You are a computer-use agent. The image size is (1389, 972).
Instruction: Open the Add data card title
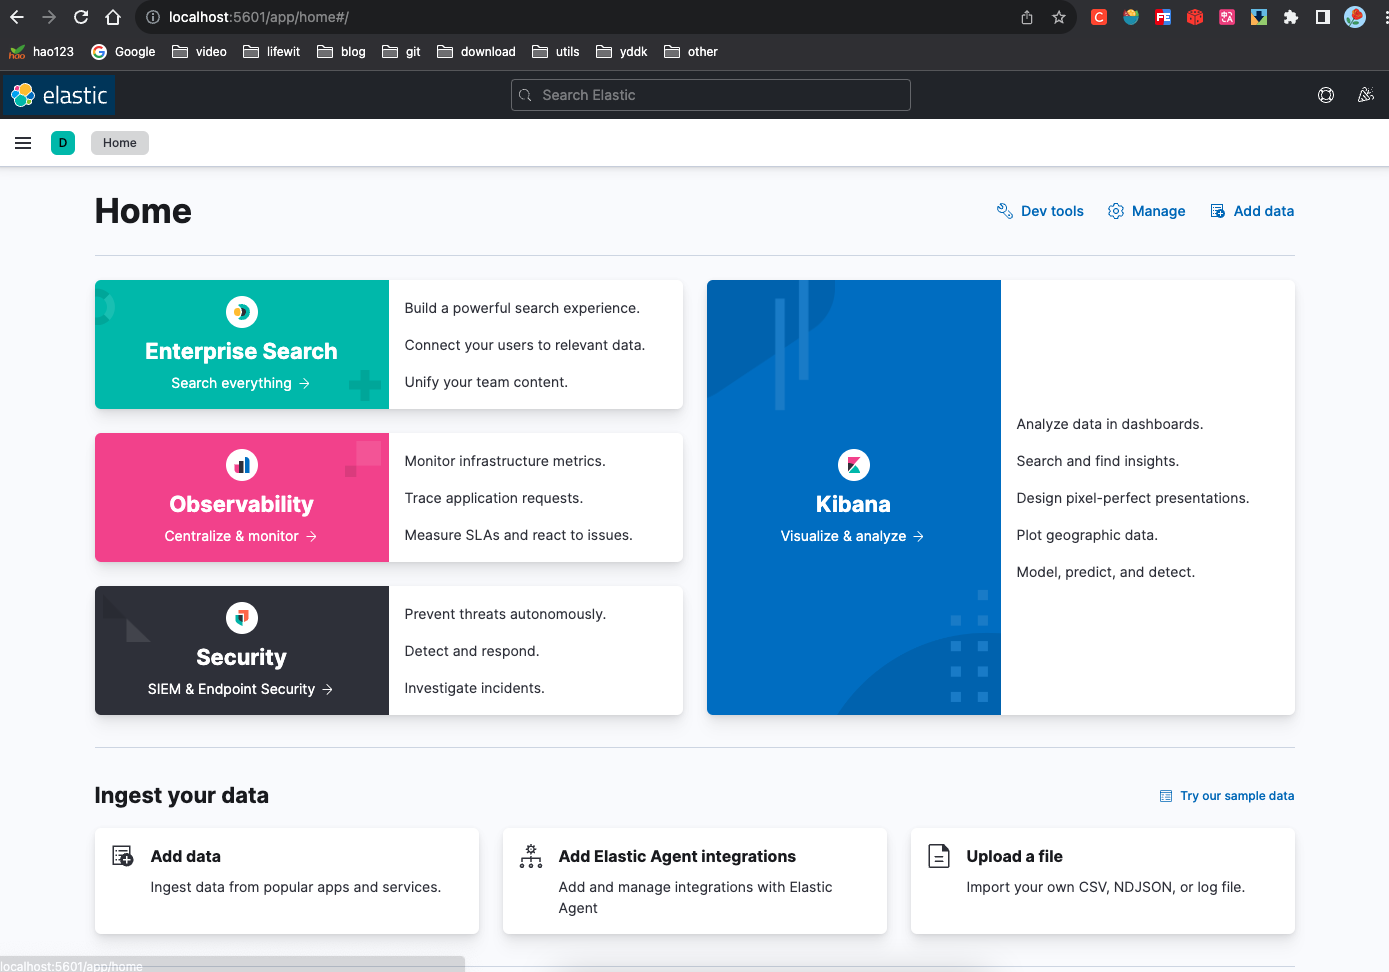tap(186, 856)
